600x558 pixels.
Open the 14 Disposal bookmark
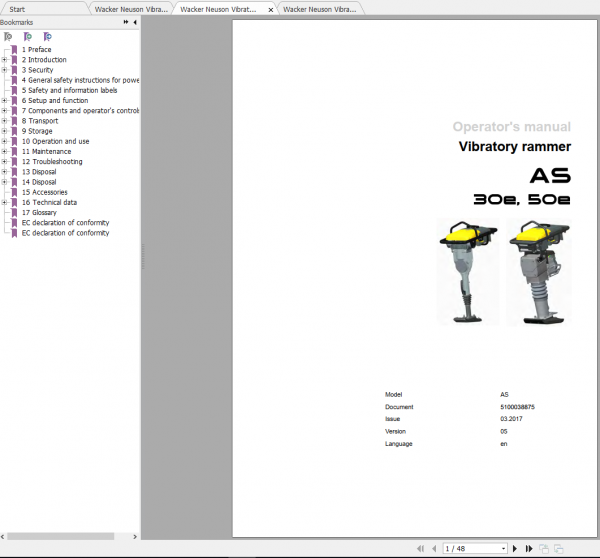click(39, 182)
